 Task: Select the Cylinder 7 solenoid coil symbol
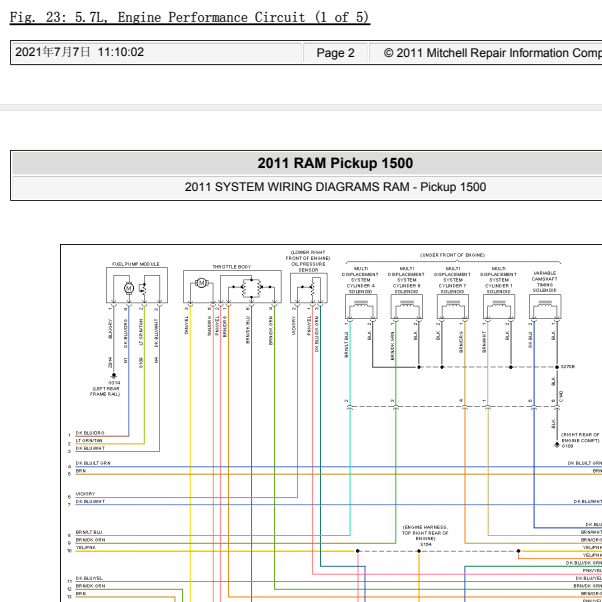453,307
